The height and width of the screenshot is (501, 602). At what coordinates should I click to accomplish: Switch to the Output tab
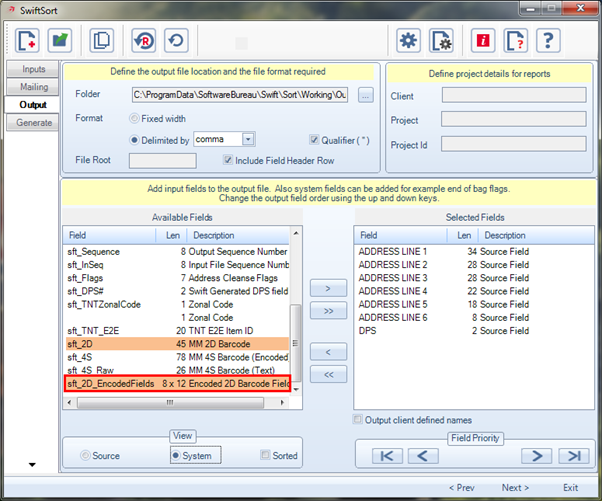point(32,105)
